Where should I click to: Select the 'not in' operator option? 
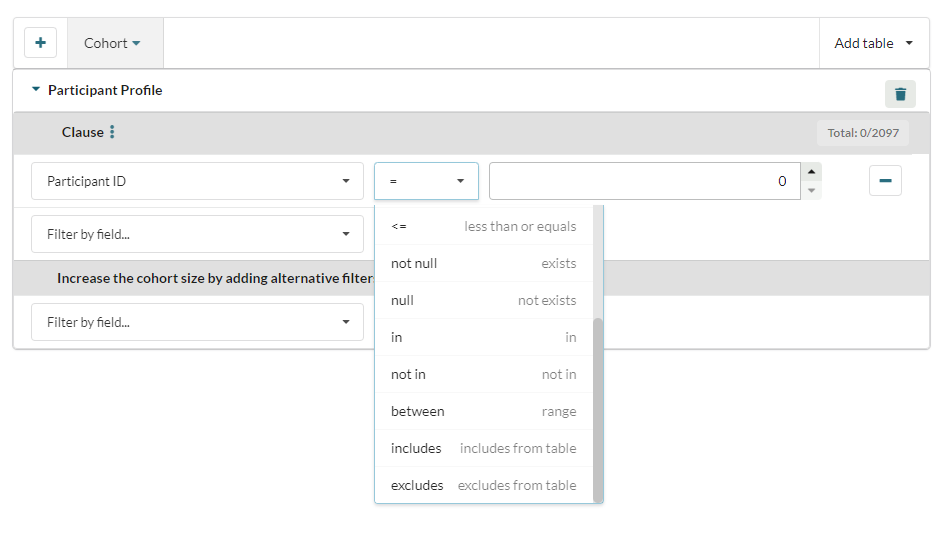point(483,374)
